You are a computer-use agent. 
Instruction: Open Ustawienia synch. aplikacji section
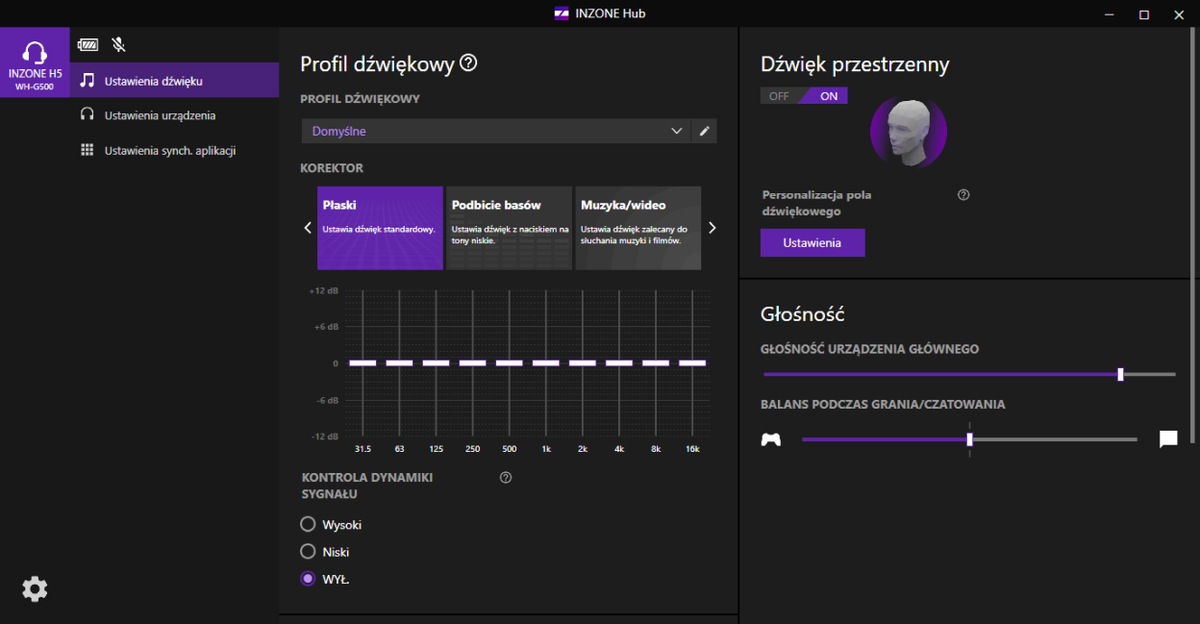[174, 150]
